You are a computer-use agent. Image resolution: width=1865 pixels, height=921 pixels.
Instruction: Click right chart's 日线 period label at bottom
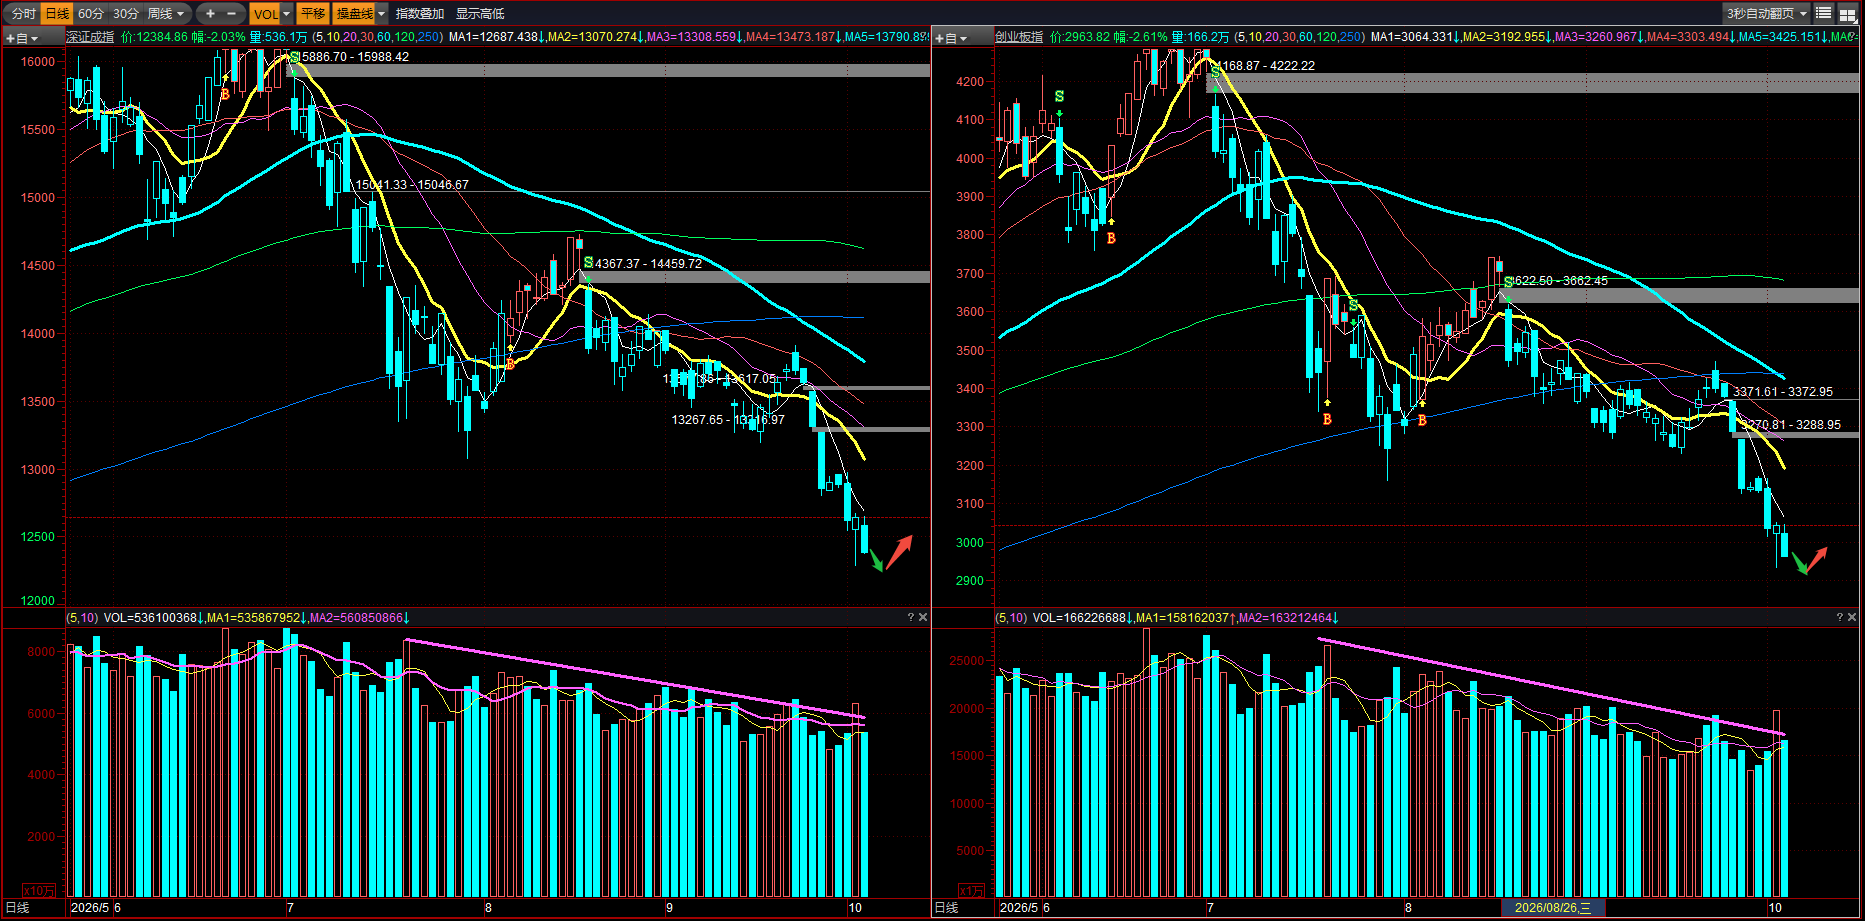coord(946,907)
